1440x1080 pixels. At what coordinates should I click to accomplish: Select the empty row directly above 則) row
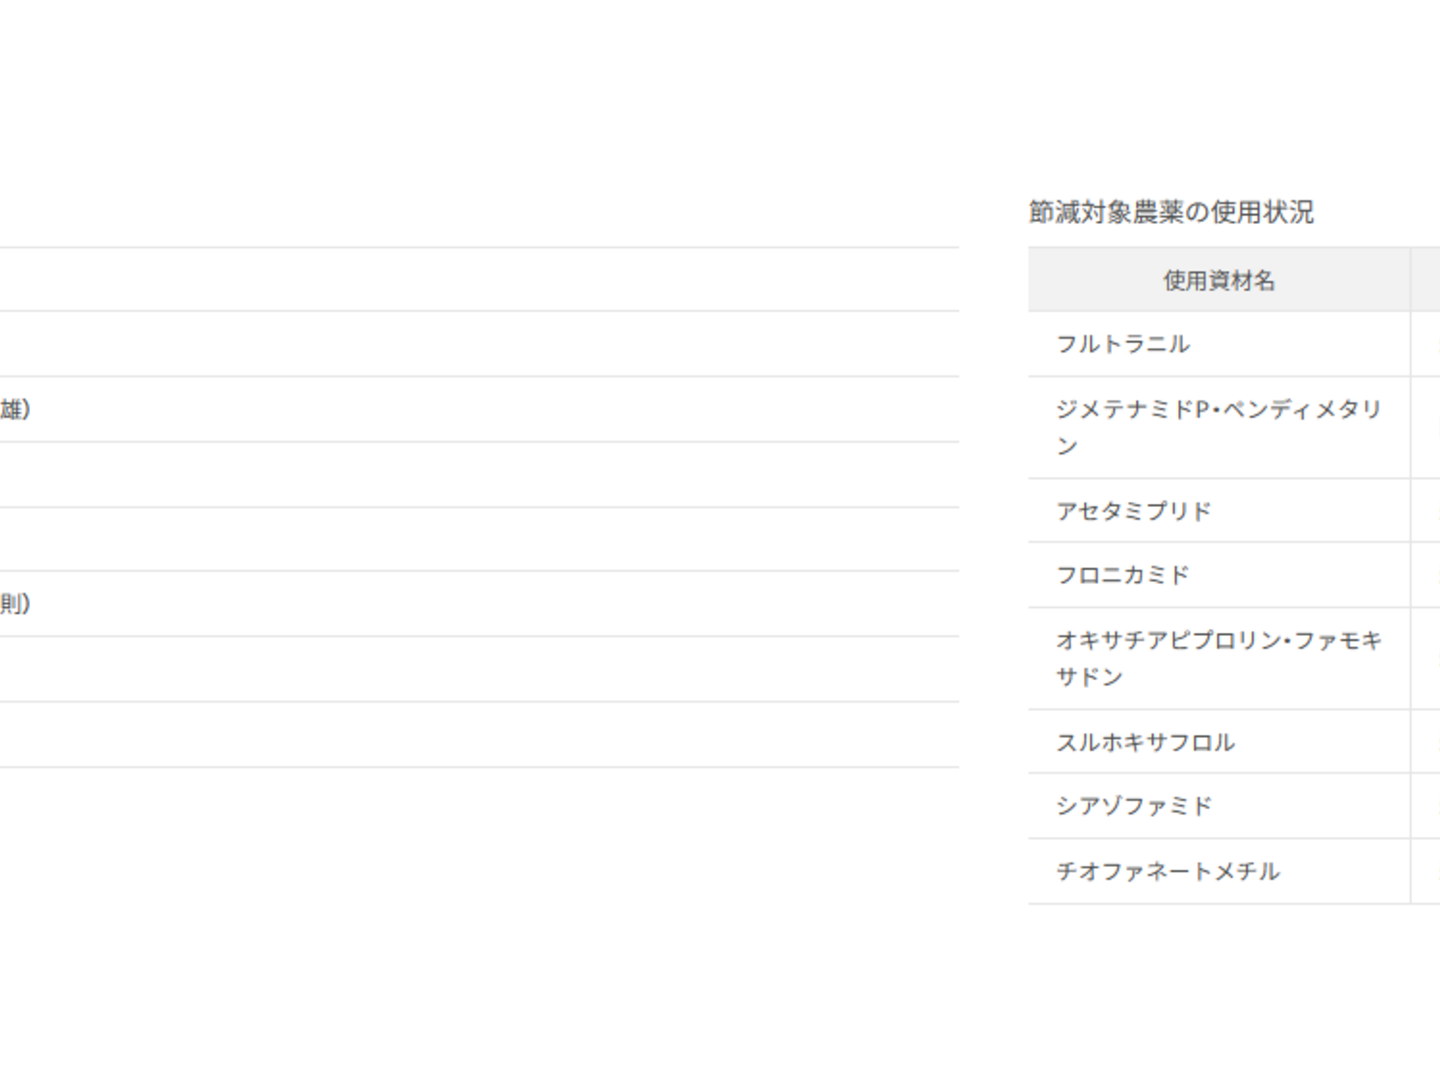tap(478, 539)
